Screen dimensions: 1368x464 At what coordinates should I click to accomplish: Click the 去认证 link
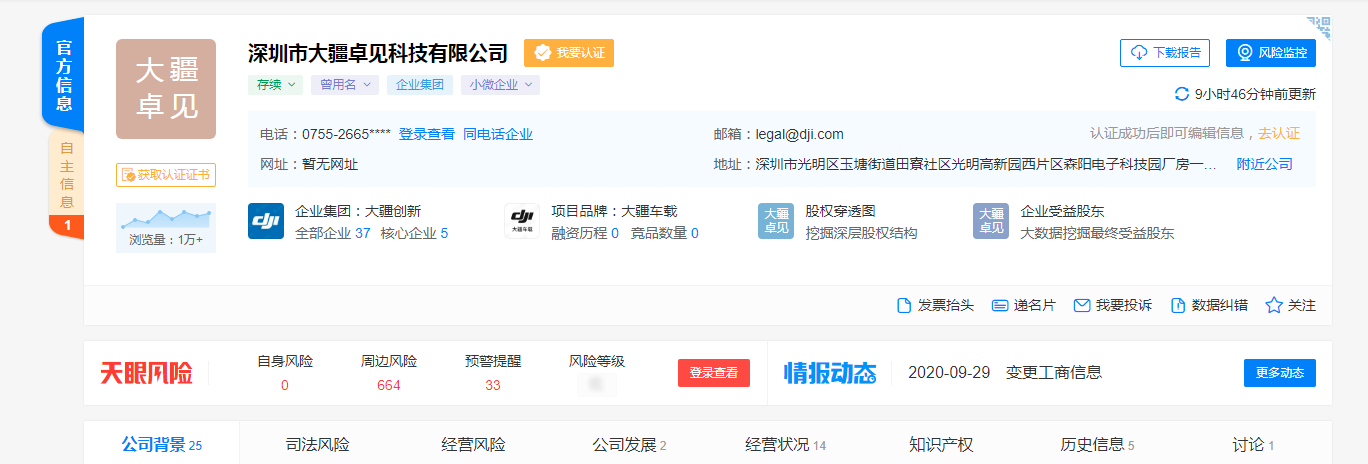[1279, 133]
